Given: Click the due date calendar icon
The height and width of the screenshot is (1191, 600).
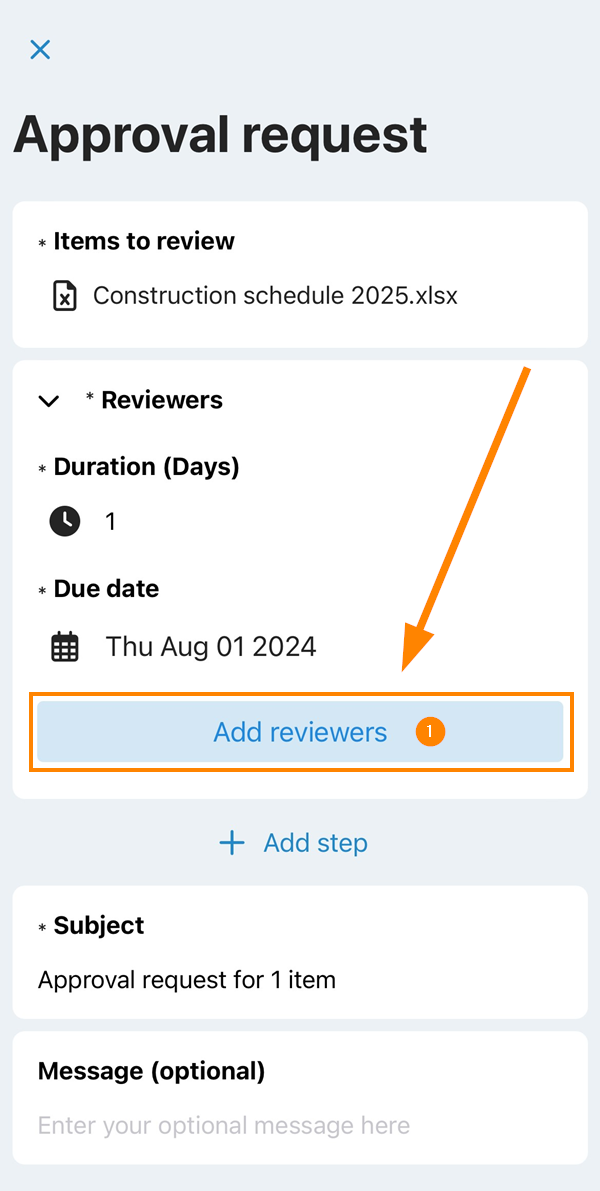Looking at the screenshot, I should tap(65, 647).
